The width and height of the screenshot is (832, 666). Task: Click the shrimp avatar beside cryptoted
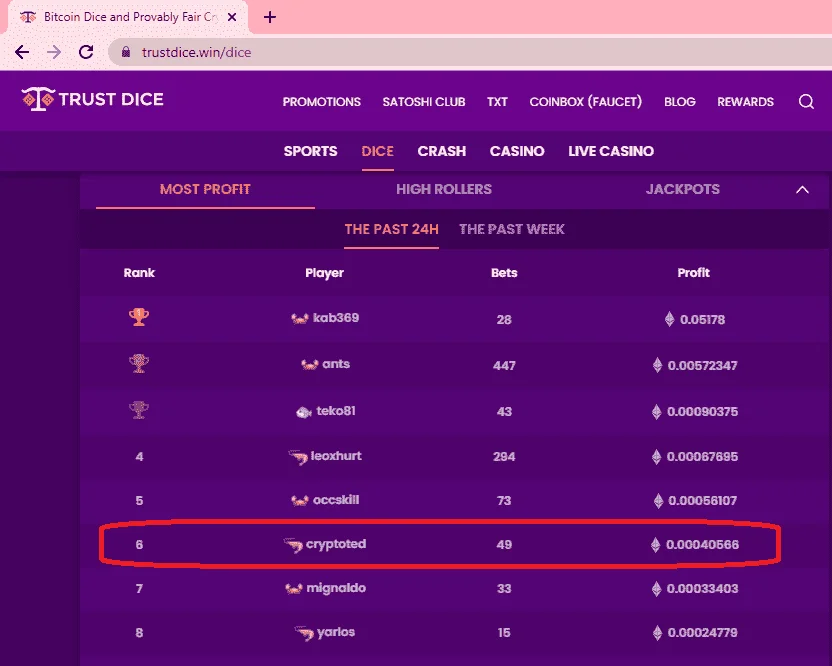point(293,545)
